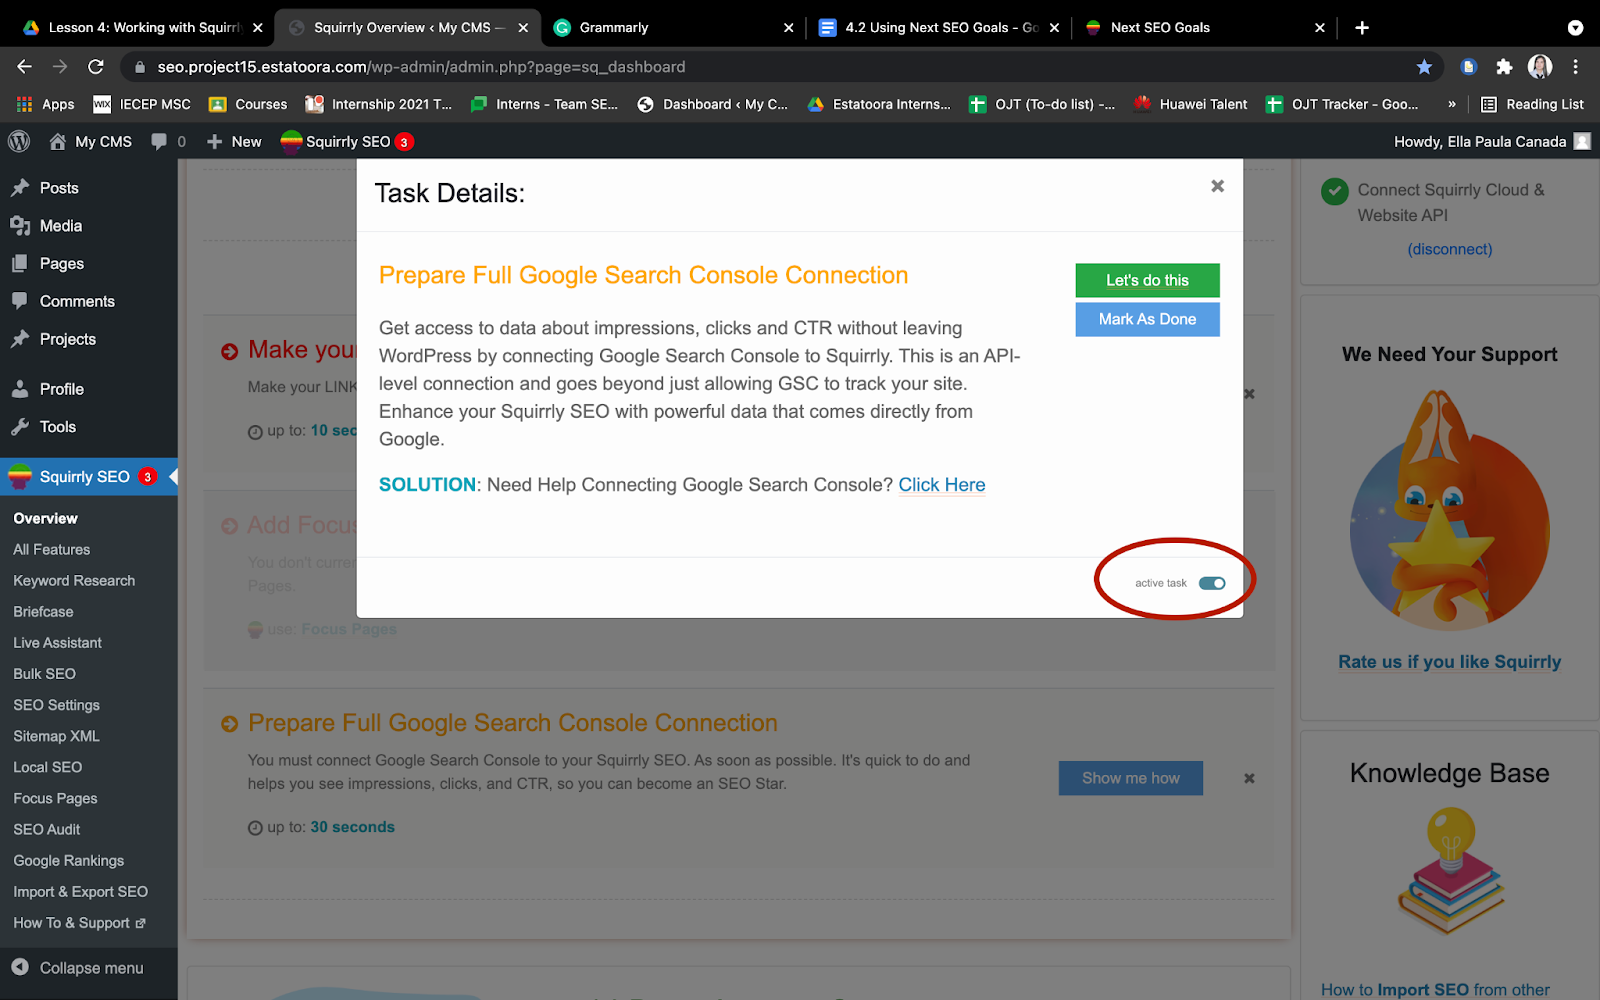Open Keyword Research submenu item
The image size is (1600, 1000).
(x=74, y=581)
